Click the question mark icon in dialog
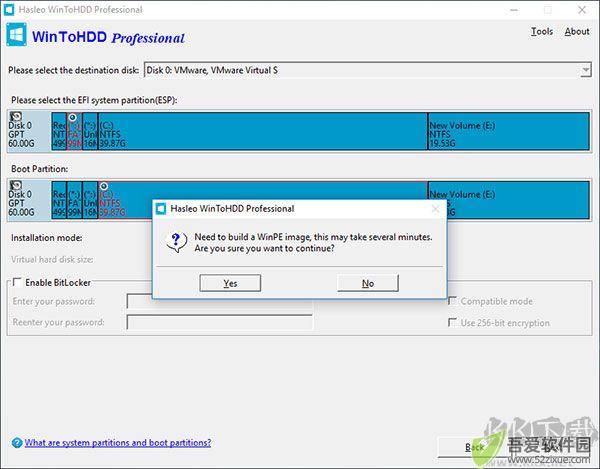Screen dimensions: 600x469 coord(176,242)
